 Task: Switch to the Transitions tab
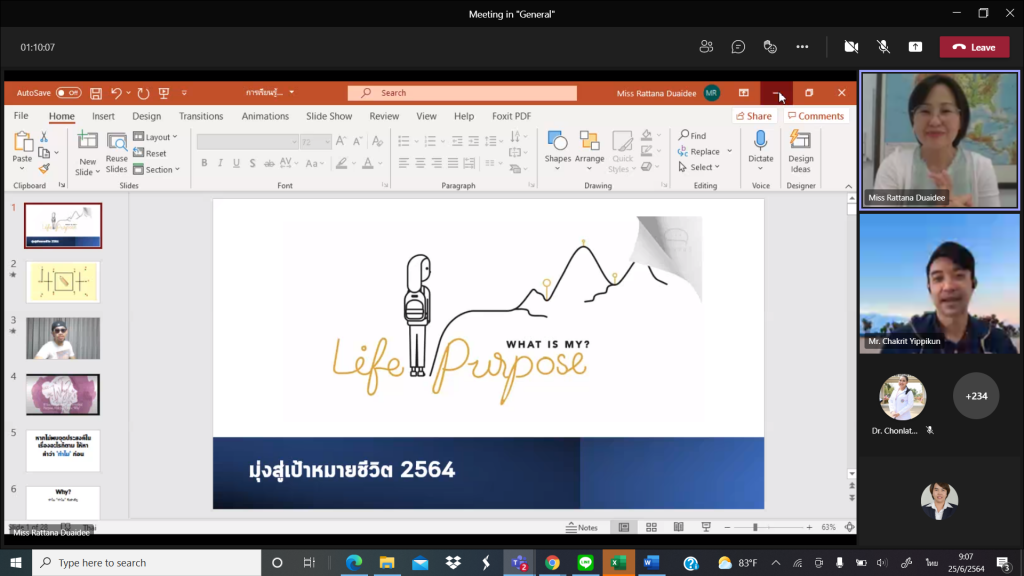[201, 116]
